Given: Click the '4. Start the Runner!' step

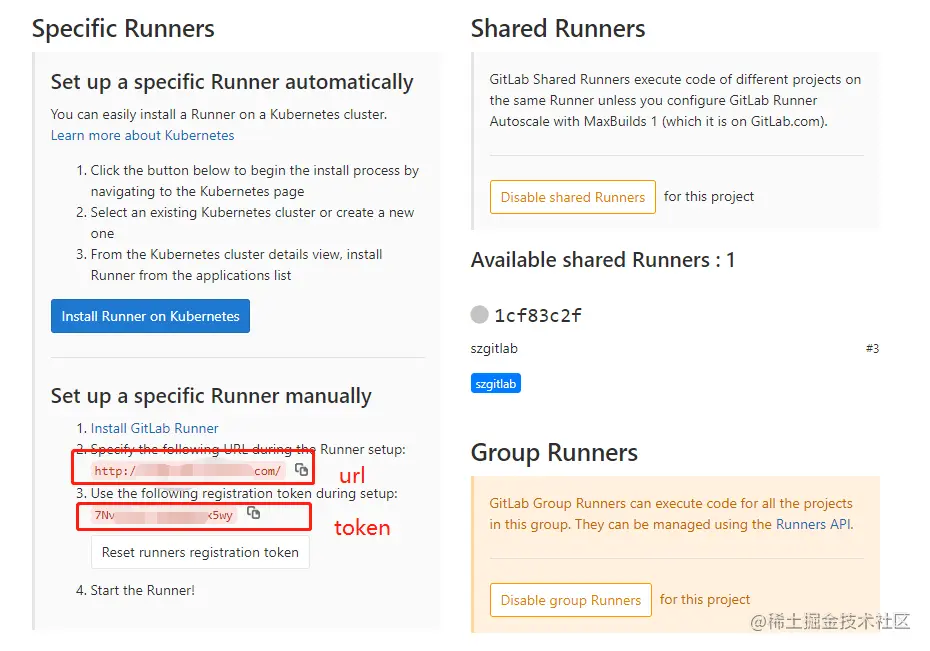Looking at the screenshot, I should pos(135,591).
